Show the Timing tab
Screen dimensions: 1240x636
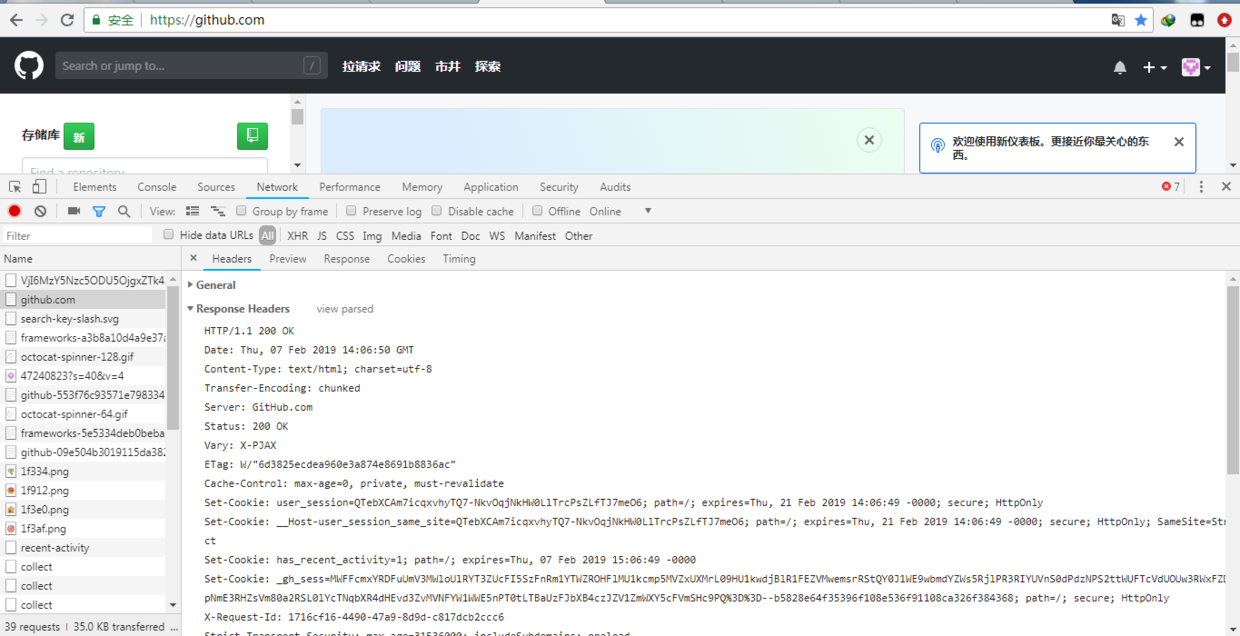tap(459, 259)
